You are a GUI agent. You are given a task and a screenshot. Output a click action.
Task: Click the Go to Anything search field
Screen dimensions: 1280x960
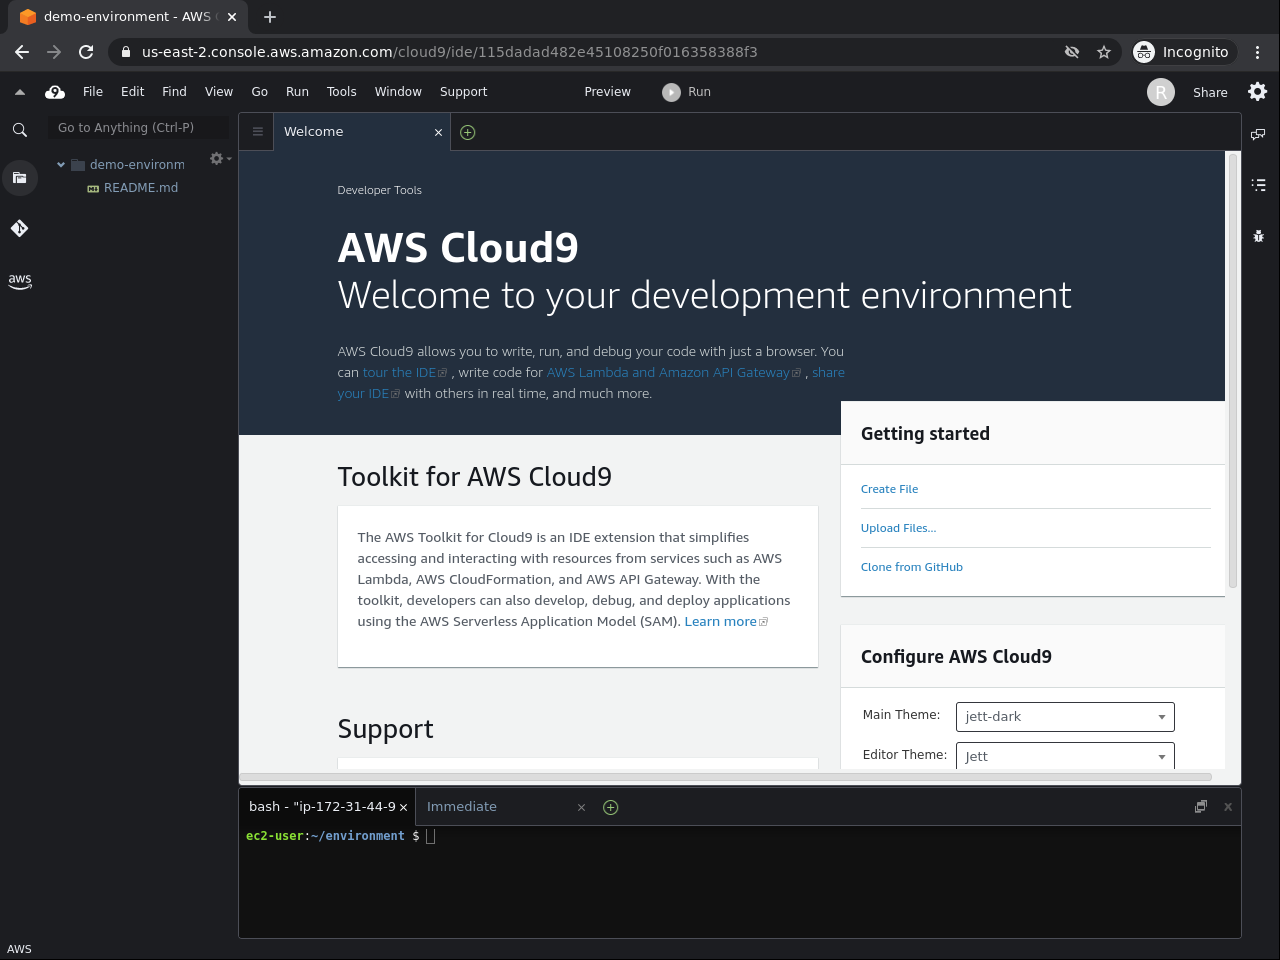coord(138,128)
